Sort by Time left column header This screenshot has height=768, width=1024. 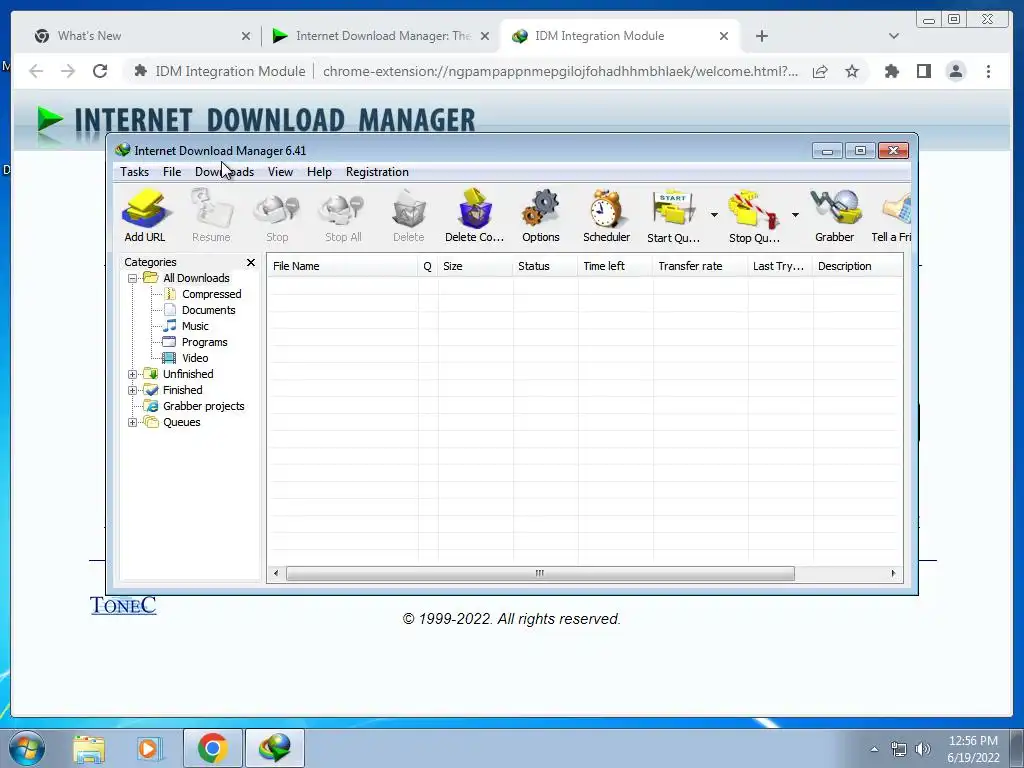pos(615,266)
